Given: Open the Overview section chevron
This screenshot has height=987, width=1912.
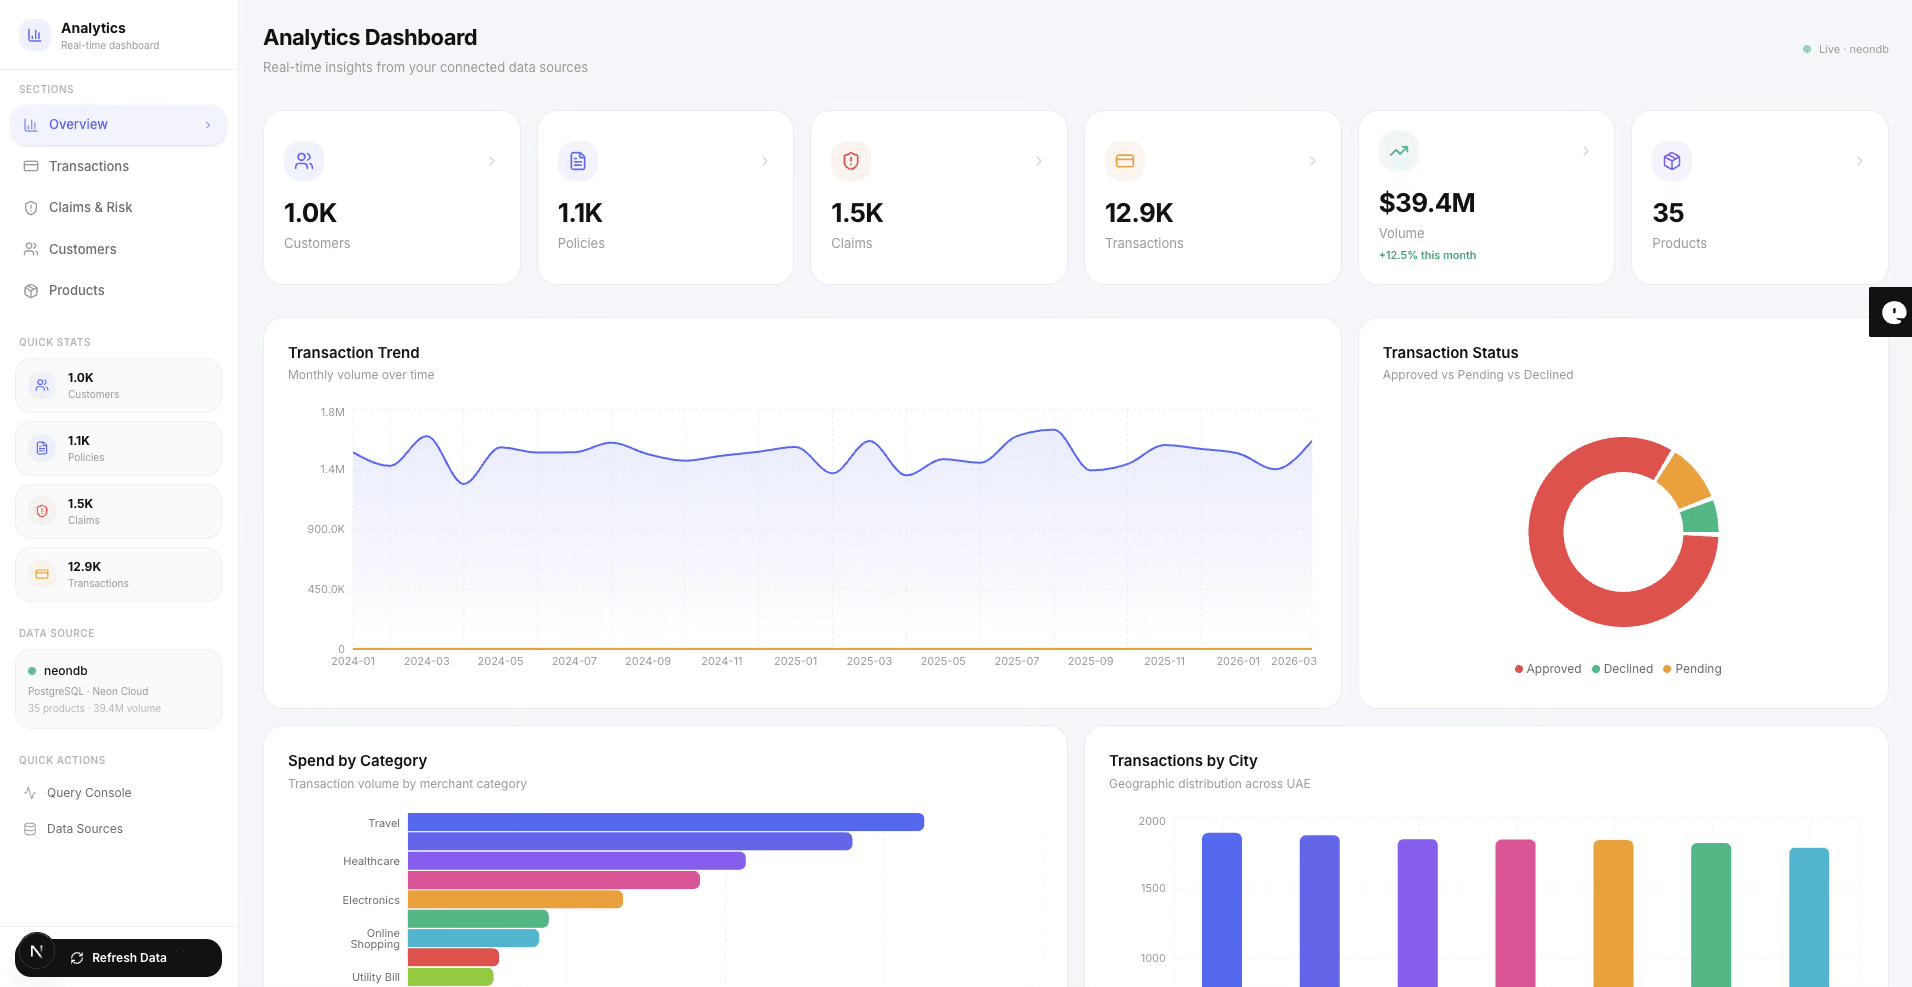Looking at the screenshot, I should coord(208,124).
